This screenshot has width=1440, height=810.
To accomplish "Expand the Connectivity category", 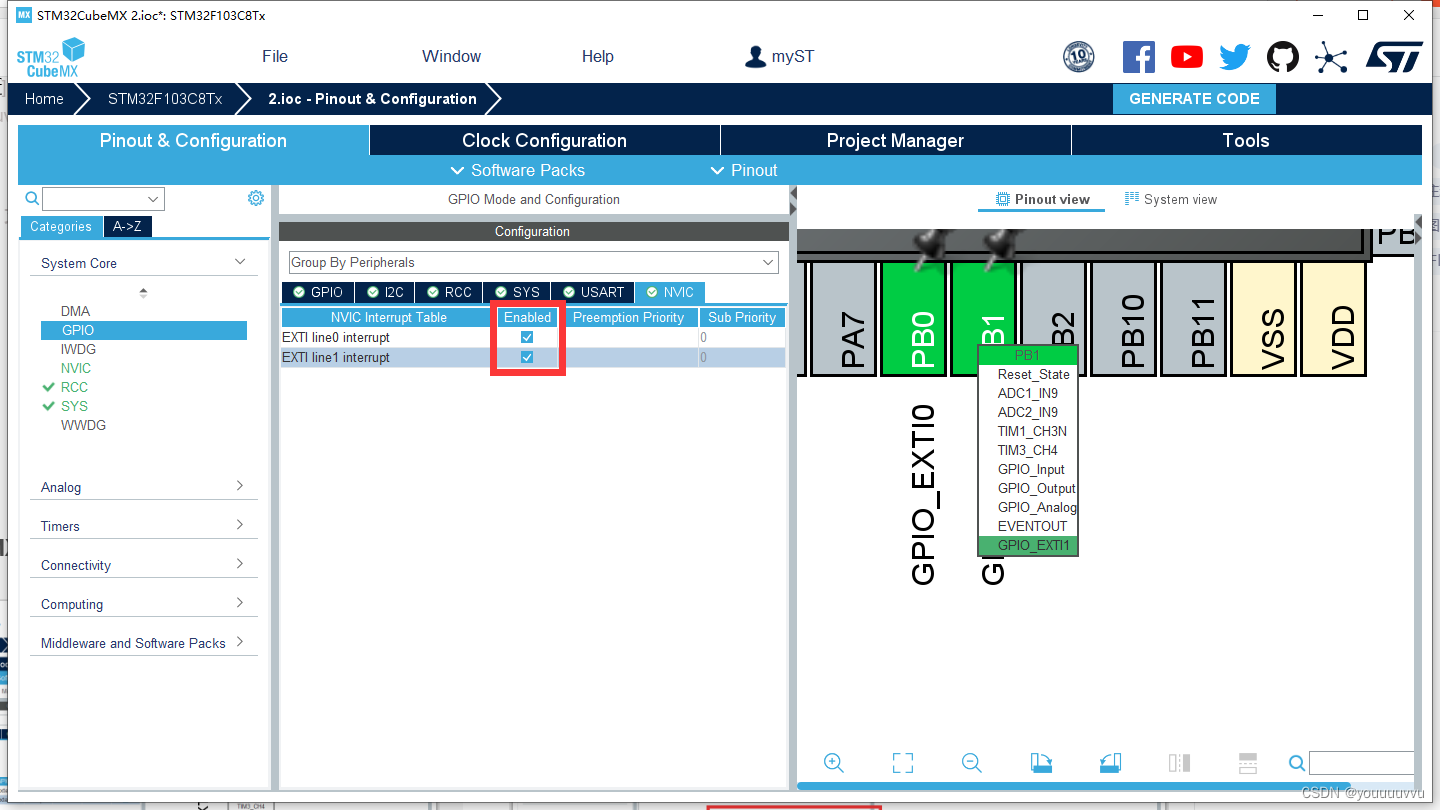I will 240,564.
